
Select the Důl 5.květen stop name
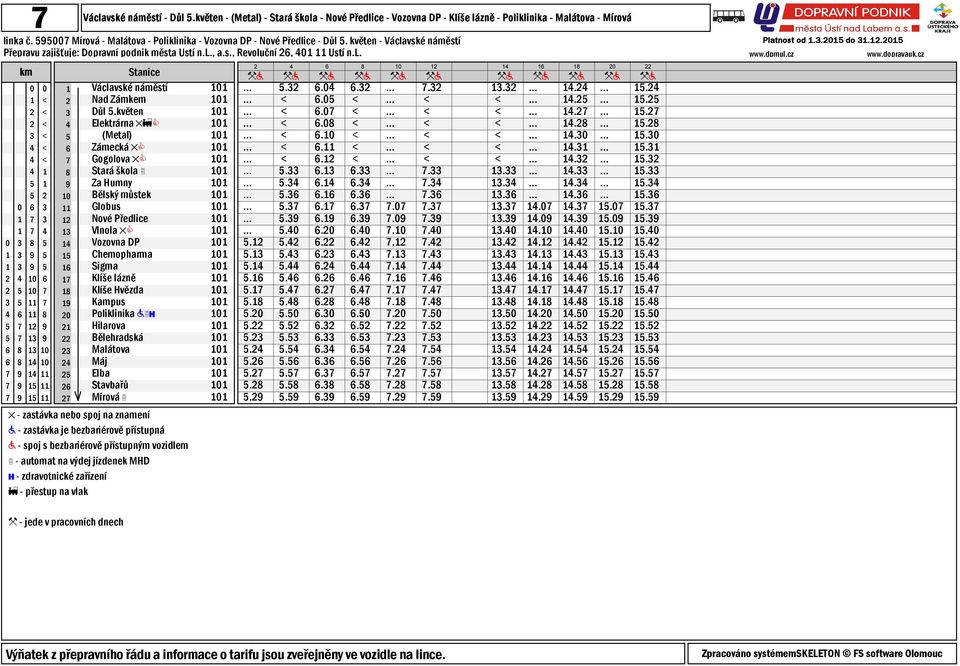point(118,111)
